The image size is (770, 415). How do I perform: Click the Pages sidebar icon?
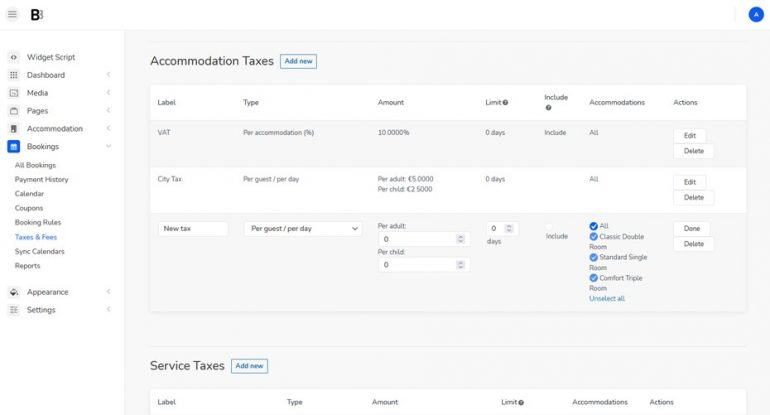[14, 111]
